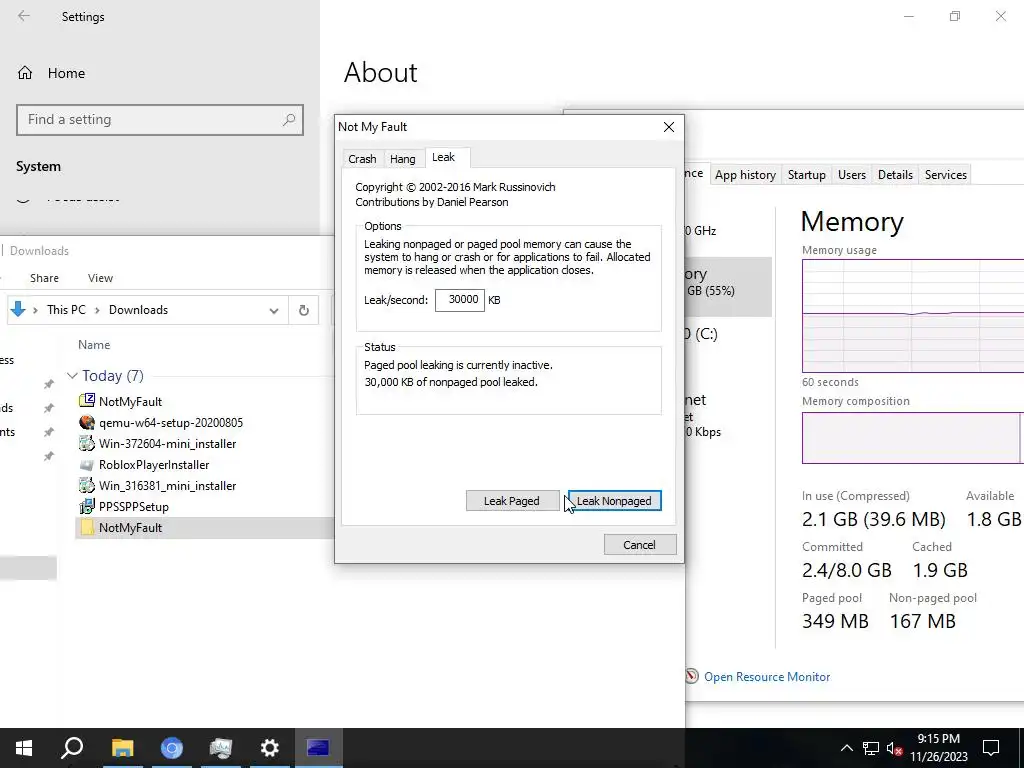Click Find a setting search box
The height and width of the screenshot is (768, 1024).
click(x=160, y=120)
